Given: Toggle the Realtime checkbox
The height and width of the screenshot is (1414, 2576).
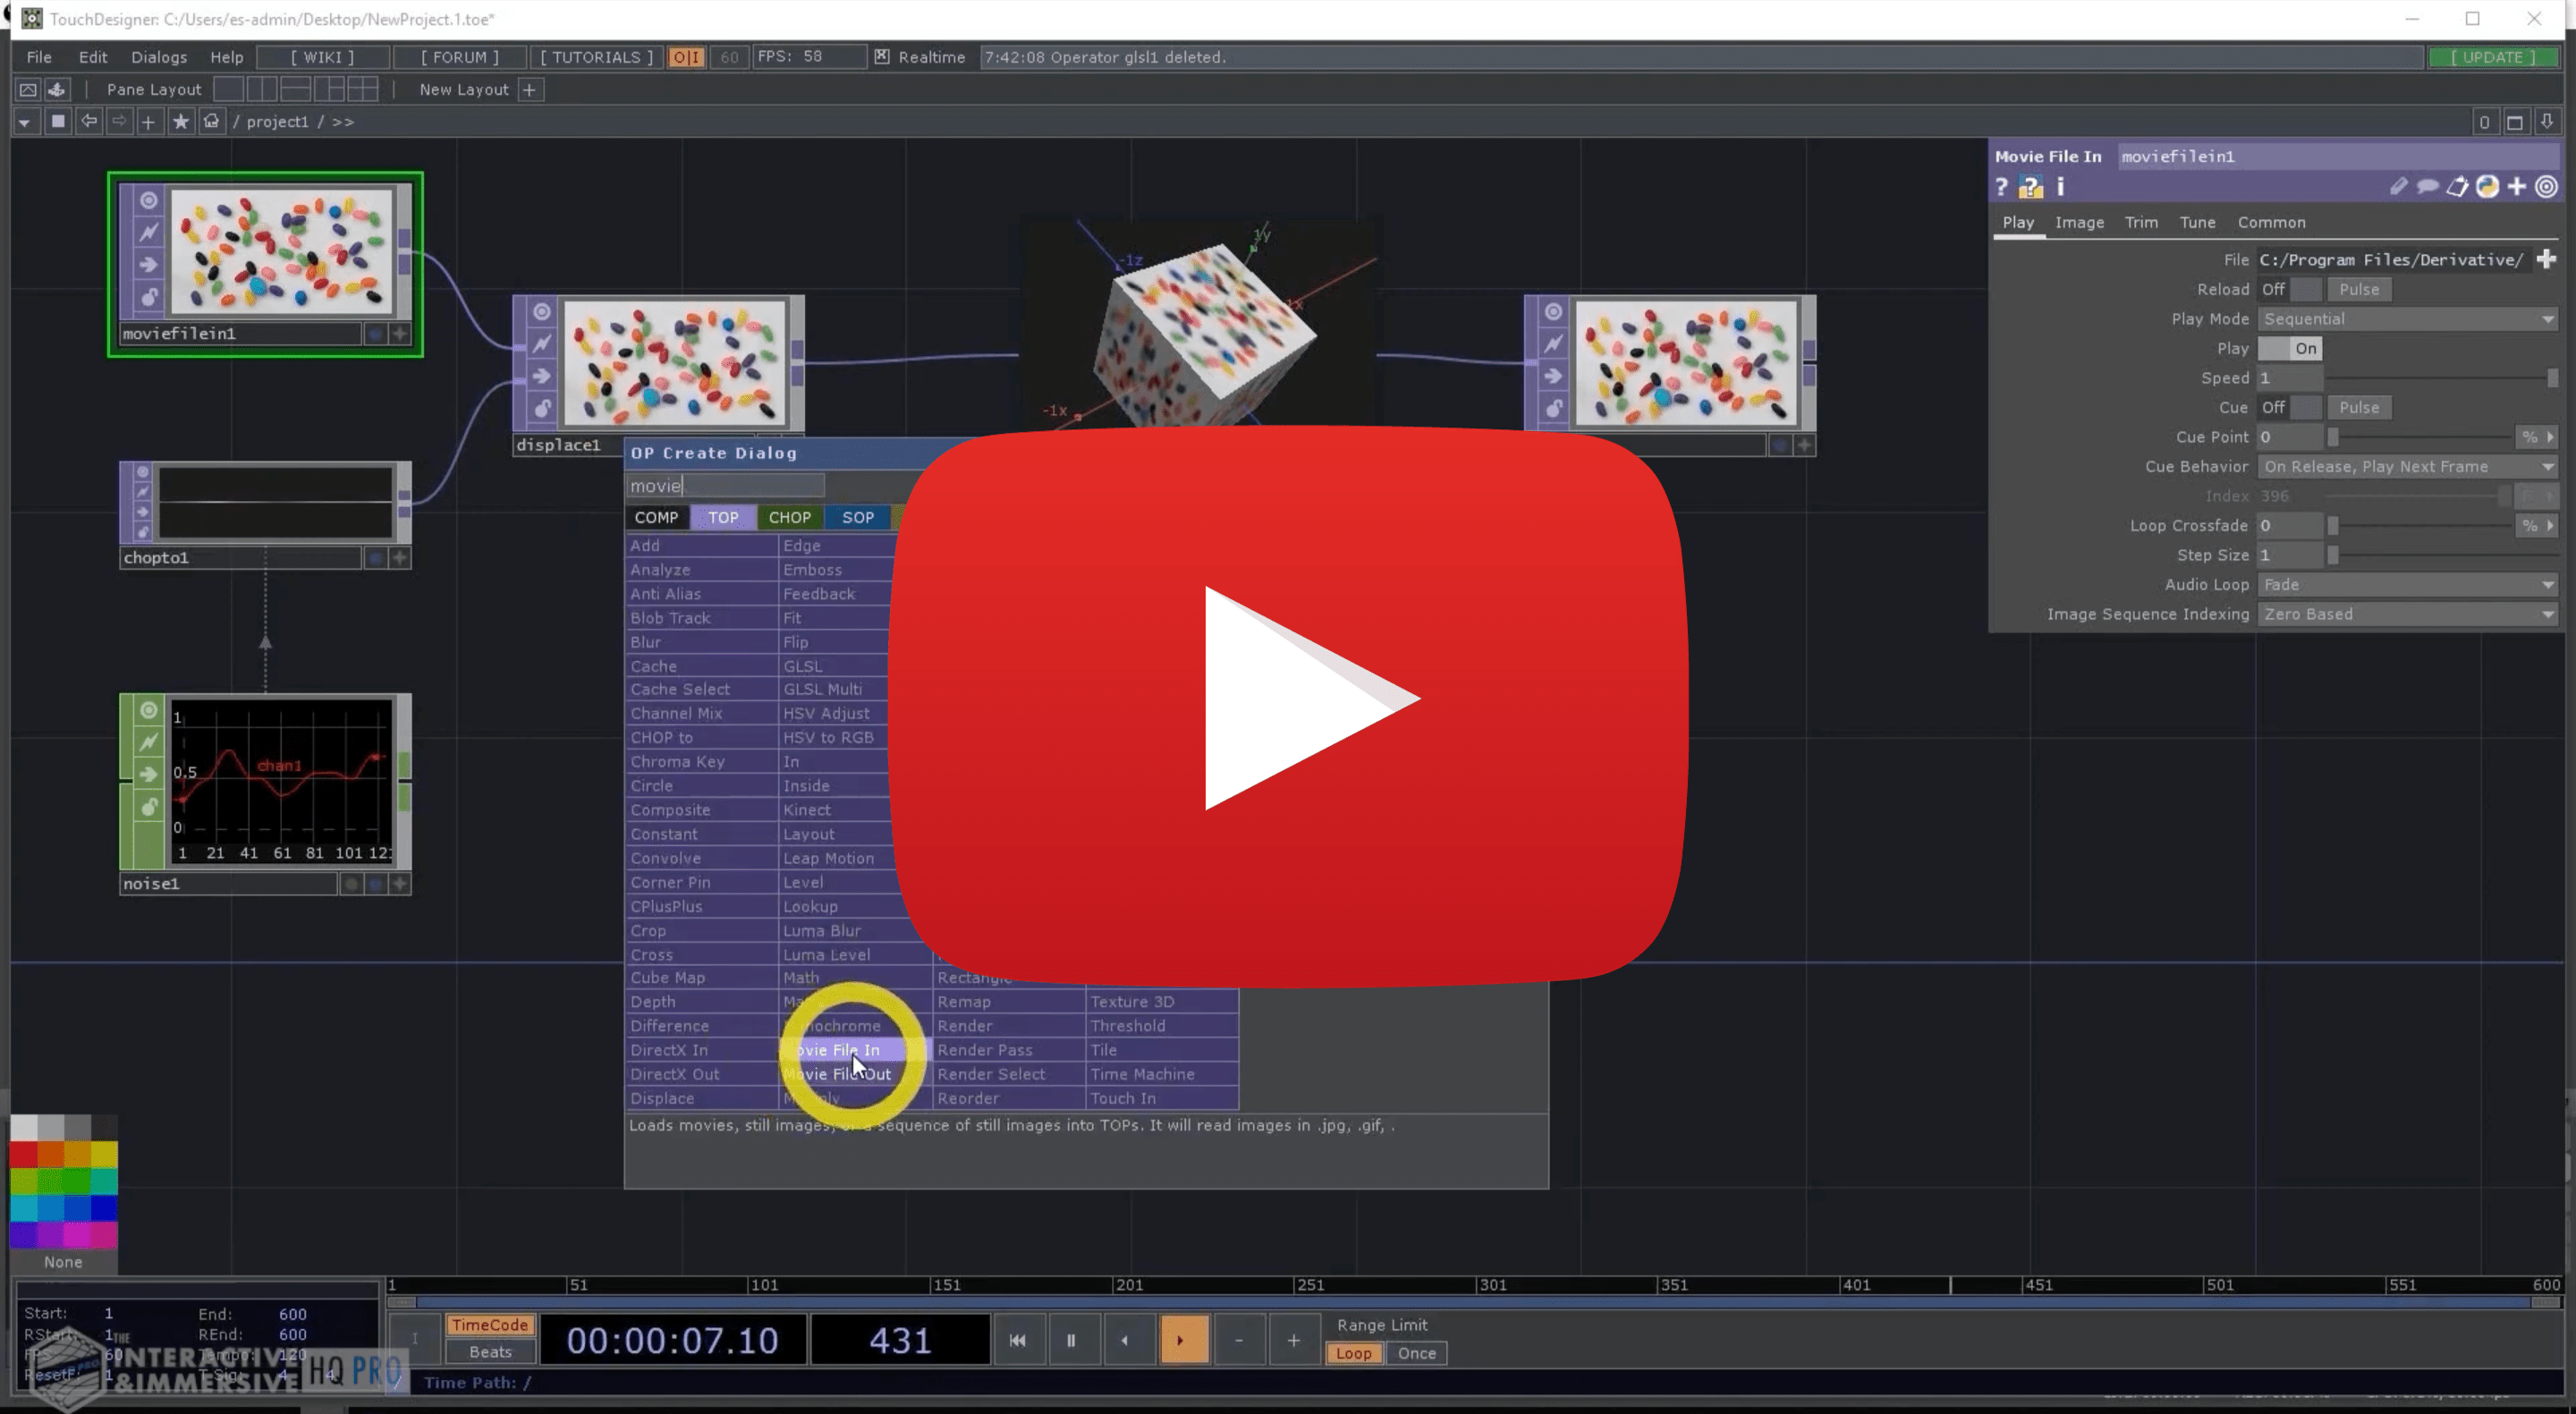Looking at the screenshot, I should 882,57.
